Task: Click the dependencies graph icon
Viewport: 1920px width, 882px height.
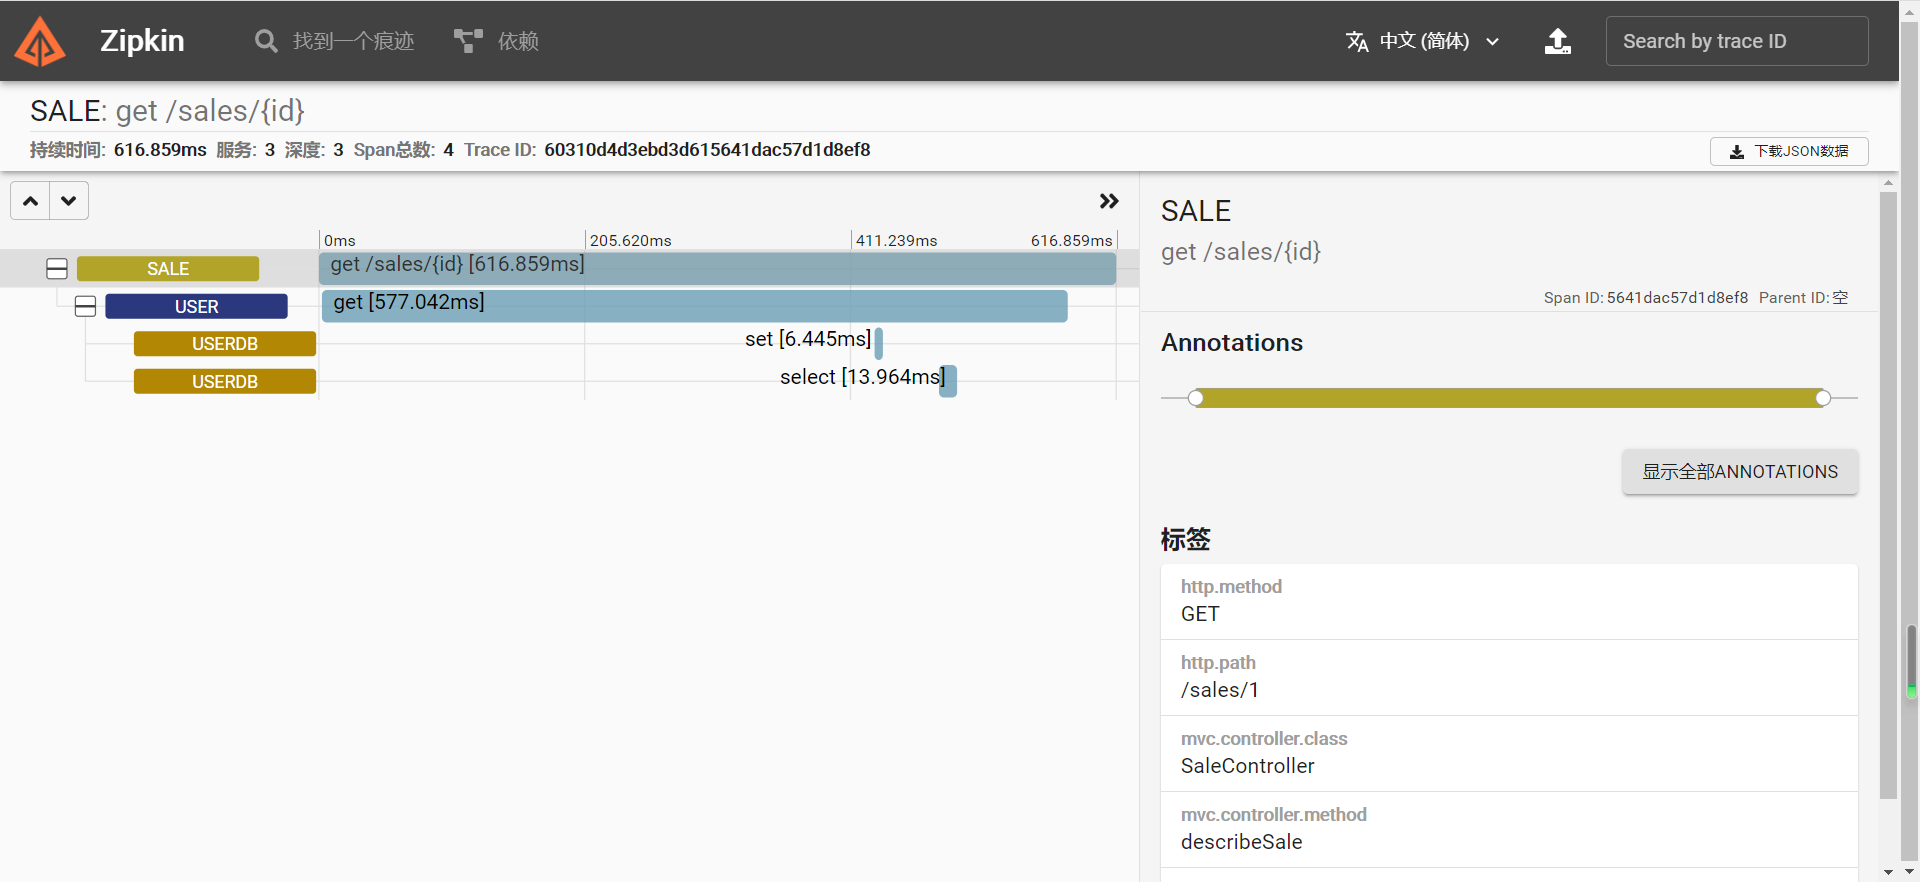Action: 468,41
